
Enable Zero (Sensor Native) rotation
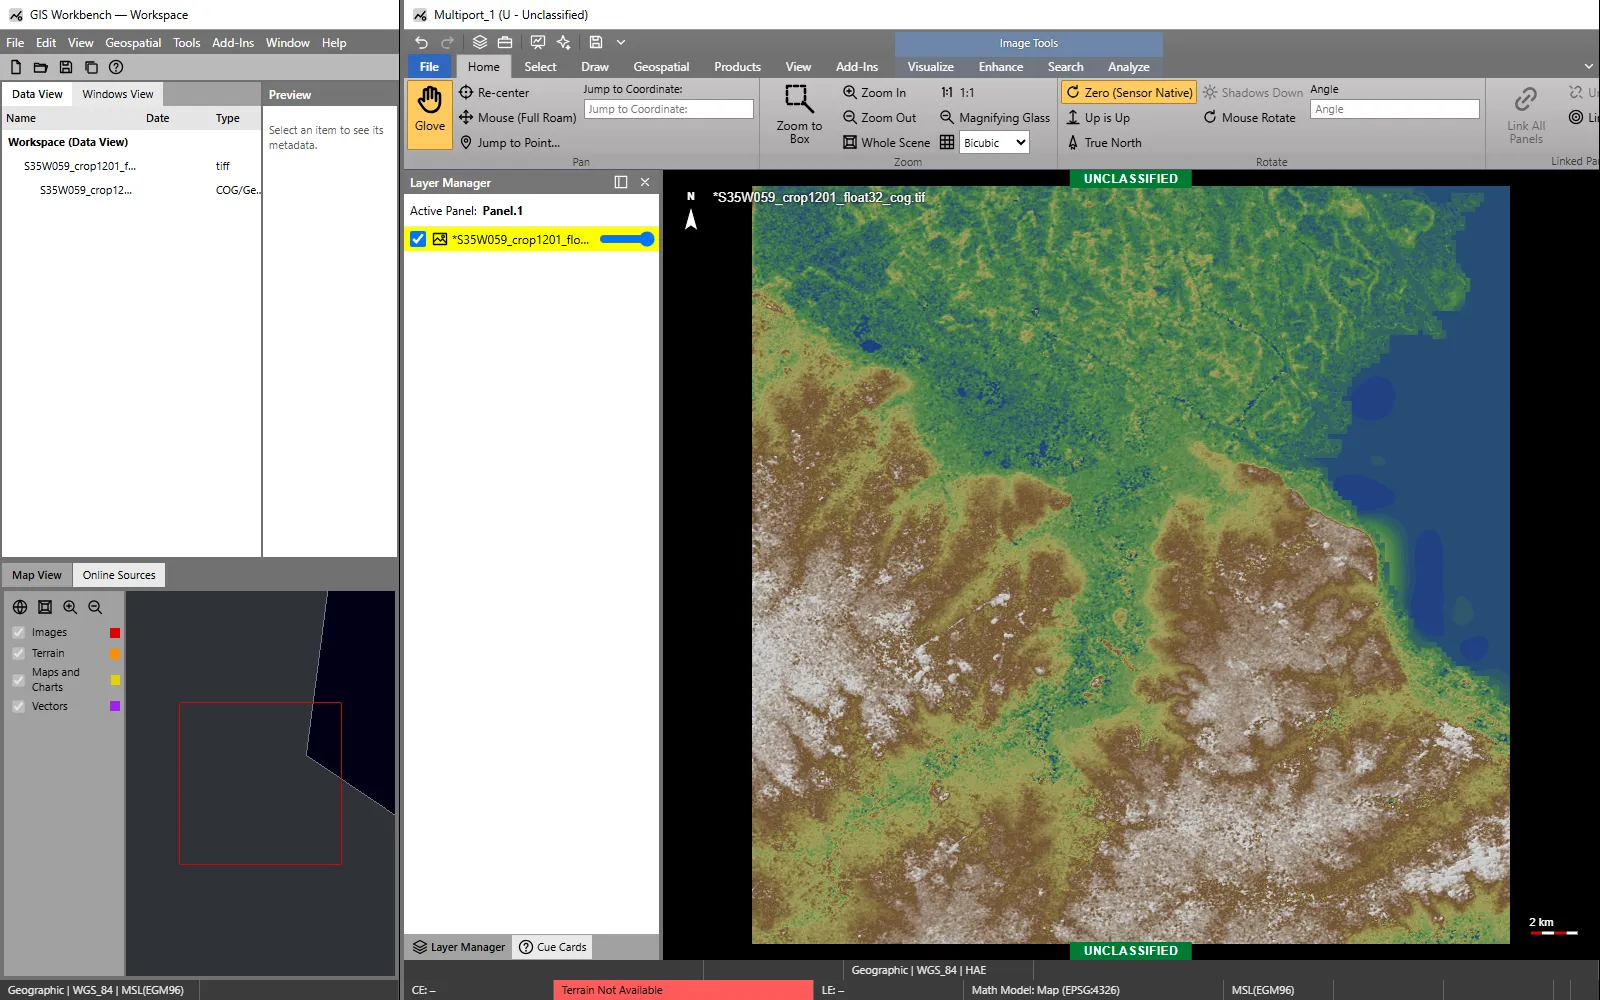(1129, 92)
